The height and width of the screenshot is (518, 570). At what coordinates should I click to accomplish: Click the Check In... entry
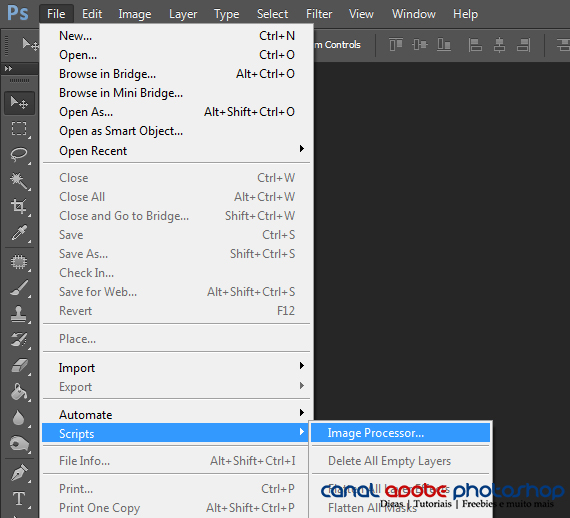click(x=176, y=273)
